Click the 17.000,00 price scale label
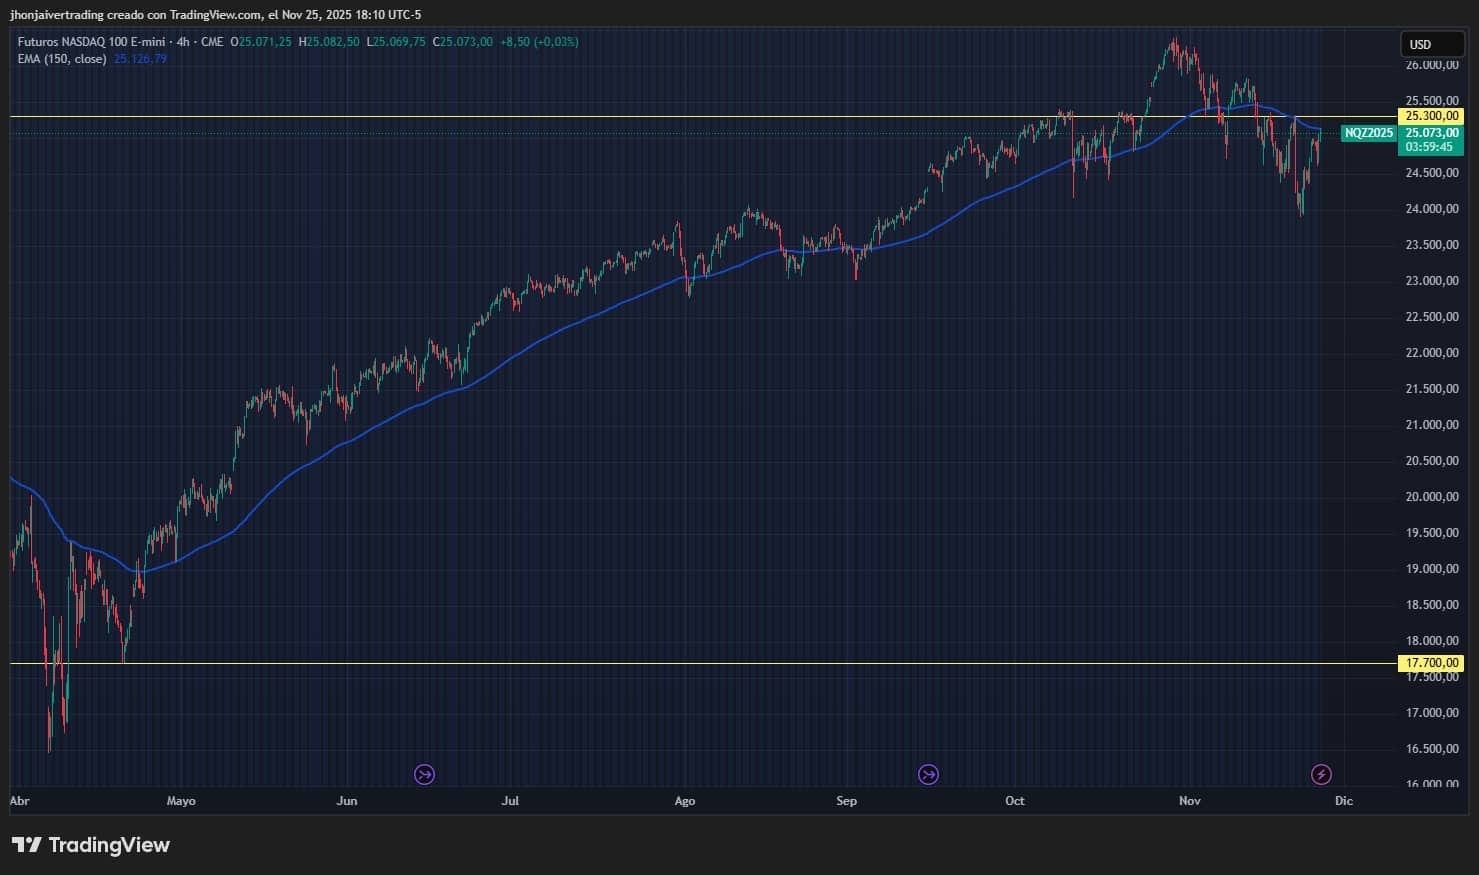This screenshot has height=875, width=1479. point(1432,713)
